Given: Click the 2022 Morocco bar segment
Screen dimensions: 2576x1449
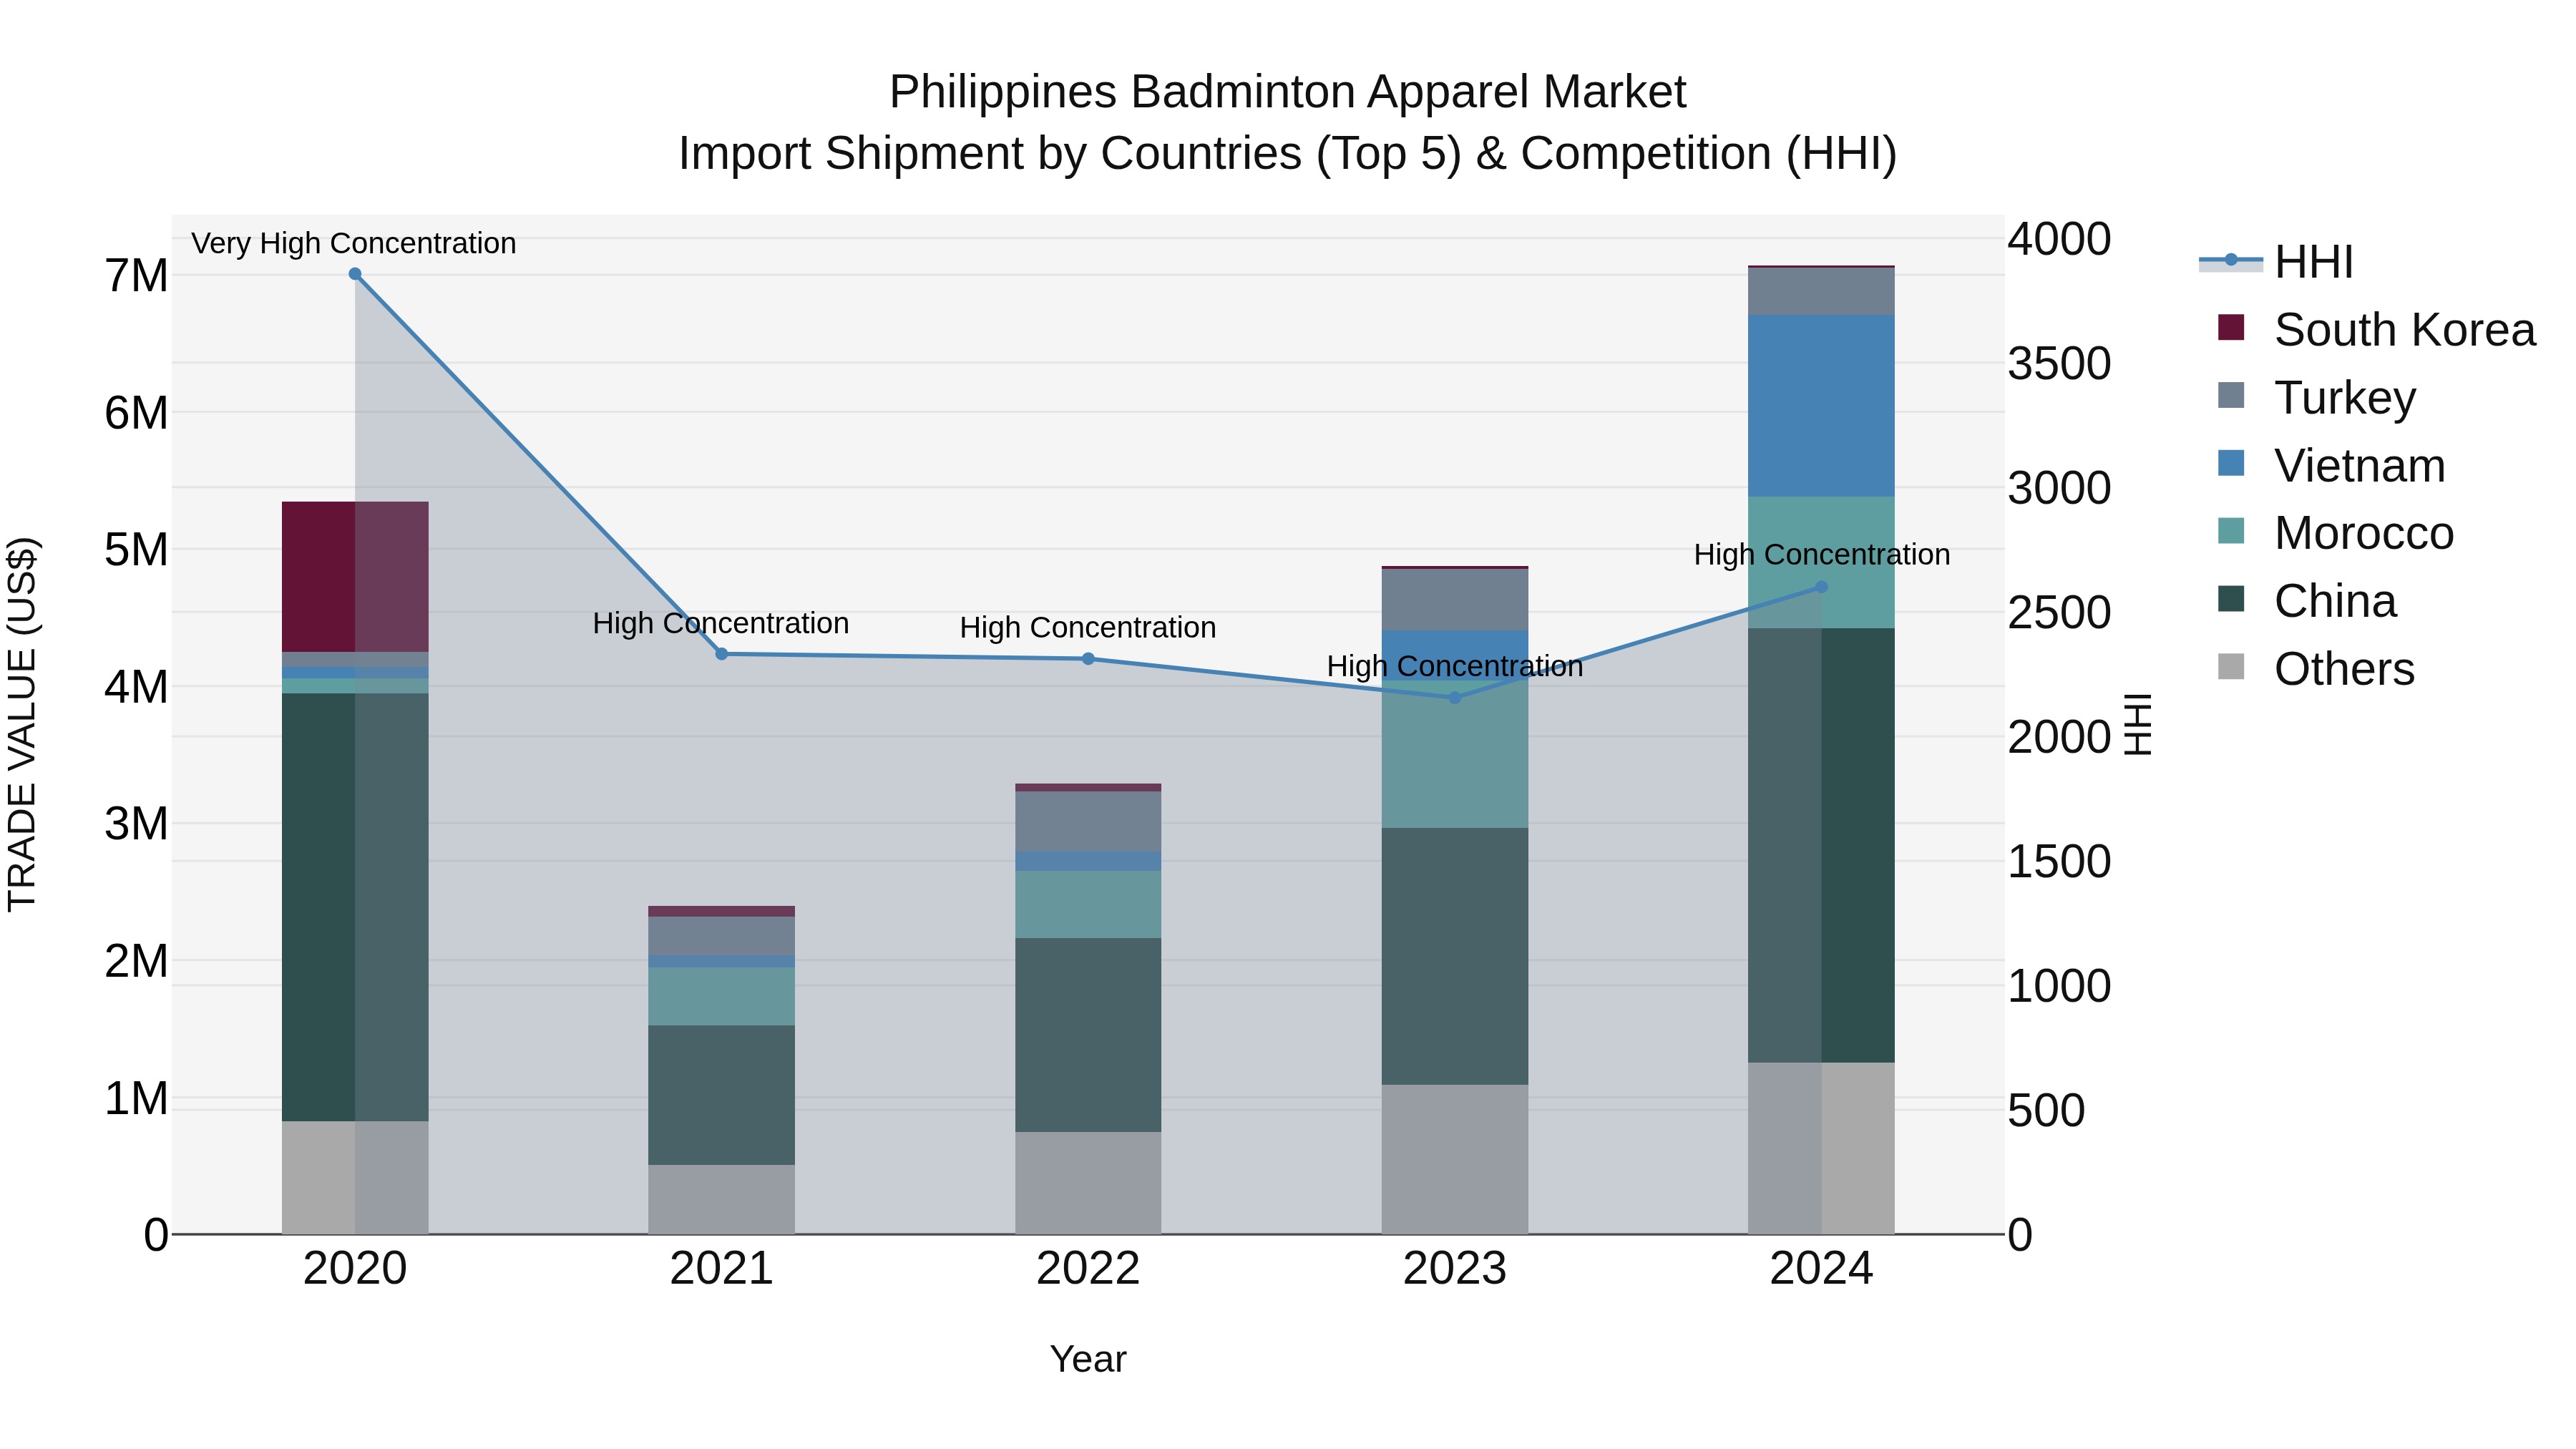Looking at the screenshot, I should pyautogui.click(x=1088, y=904).
